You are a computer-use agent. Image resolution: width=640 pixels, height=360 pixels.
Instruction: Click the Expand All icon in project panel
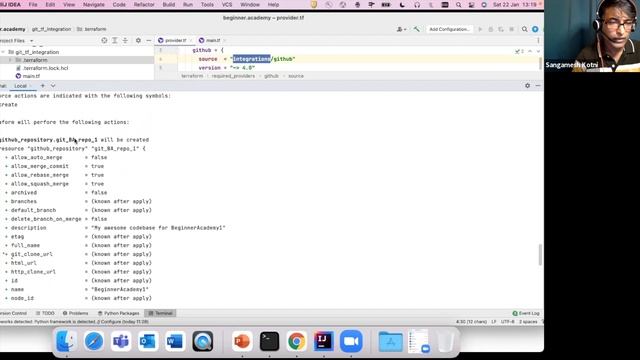click(115, 40)
